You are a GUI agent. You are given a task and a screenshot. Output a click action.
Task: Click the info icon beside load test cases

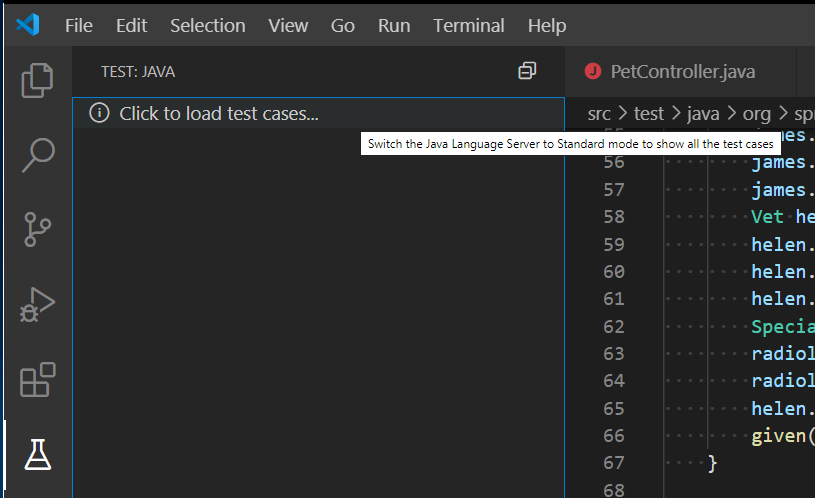click(99, 113)
